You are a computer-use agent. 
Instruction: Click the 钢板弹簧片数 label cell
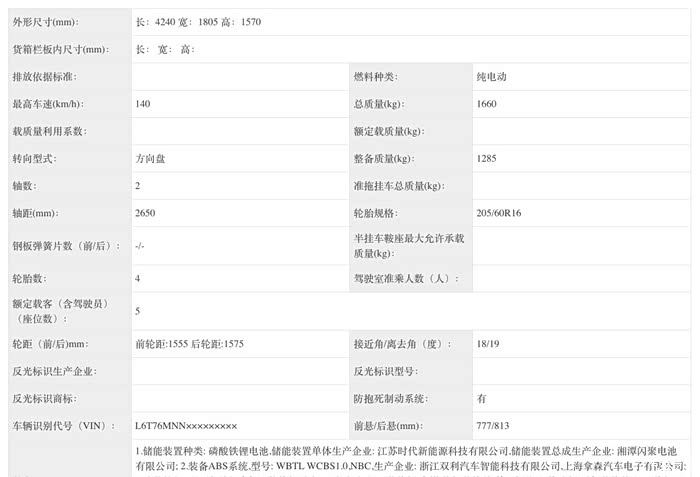coord(64,245)
